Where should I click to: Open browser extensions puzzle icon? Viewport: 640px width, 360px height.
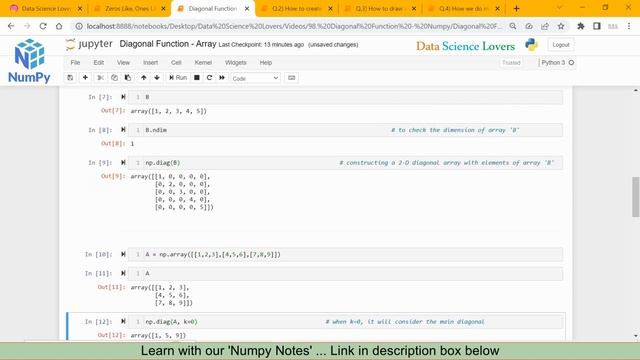(x=580, y=26)
